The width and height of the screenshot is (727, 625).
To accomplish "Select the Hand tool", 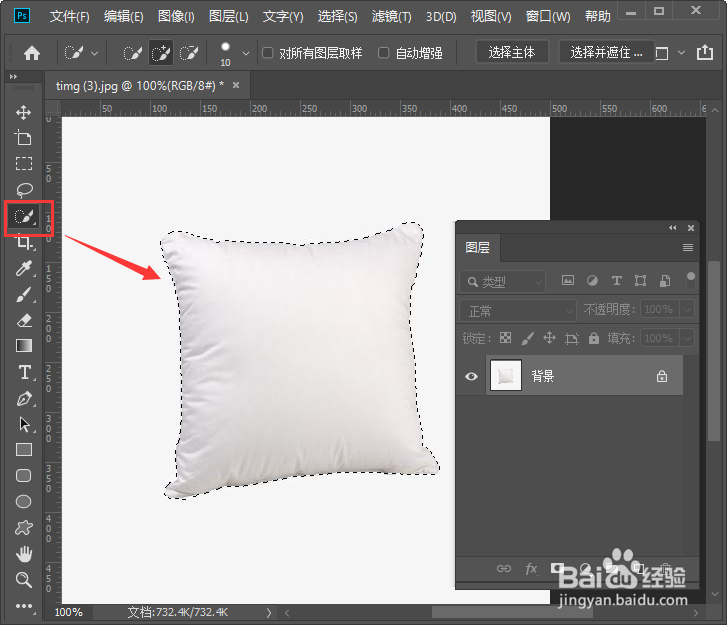I will (24, 554).
